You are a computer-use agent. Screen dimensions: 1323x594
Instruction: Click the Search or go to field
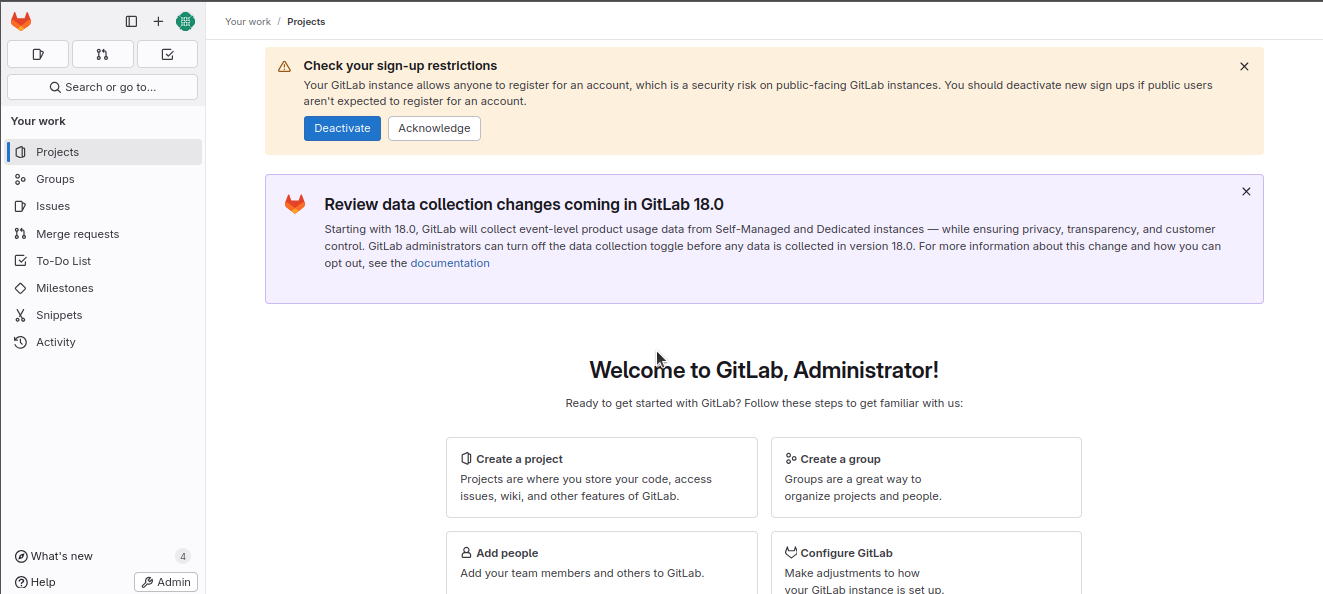(x=102, y=87)
